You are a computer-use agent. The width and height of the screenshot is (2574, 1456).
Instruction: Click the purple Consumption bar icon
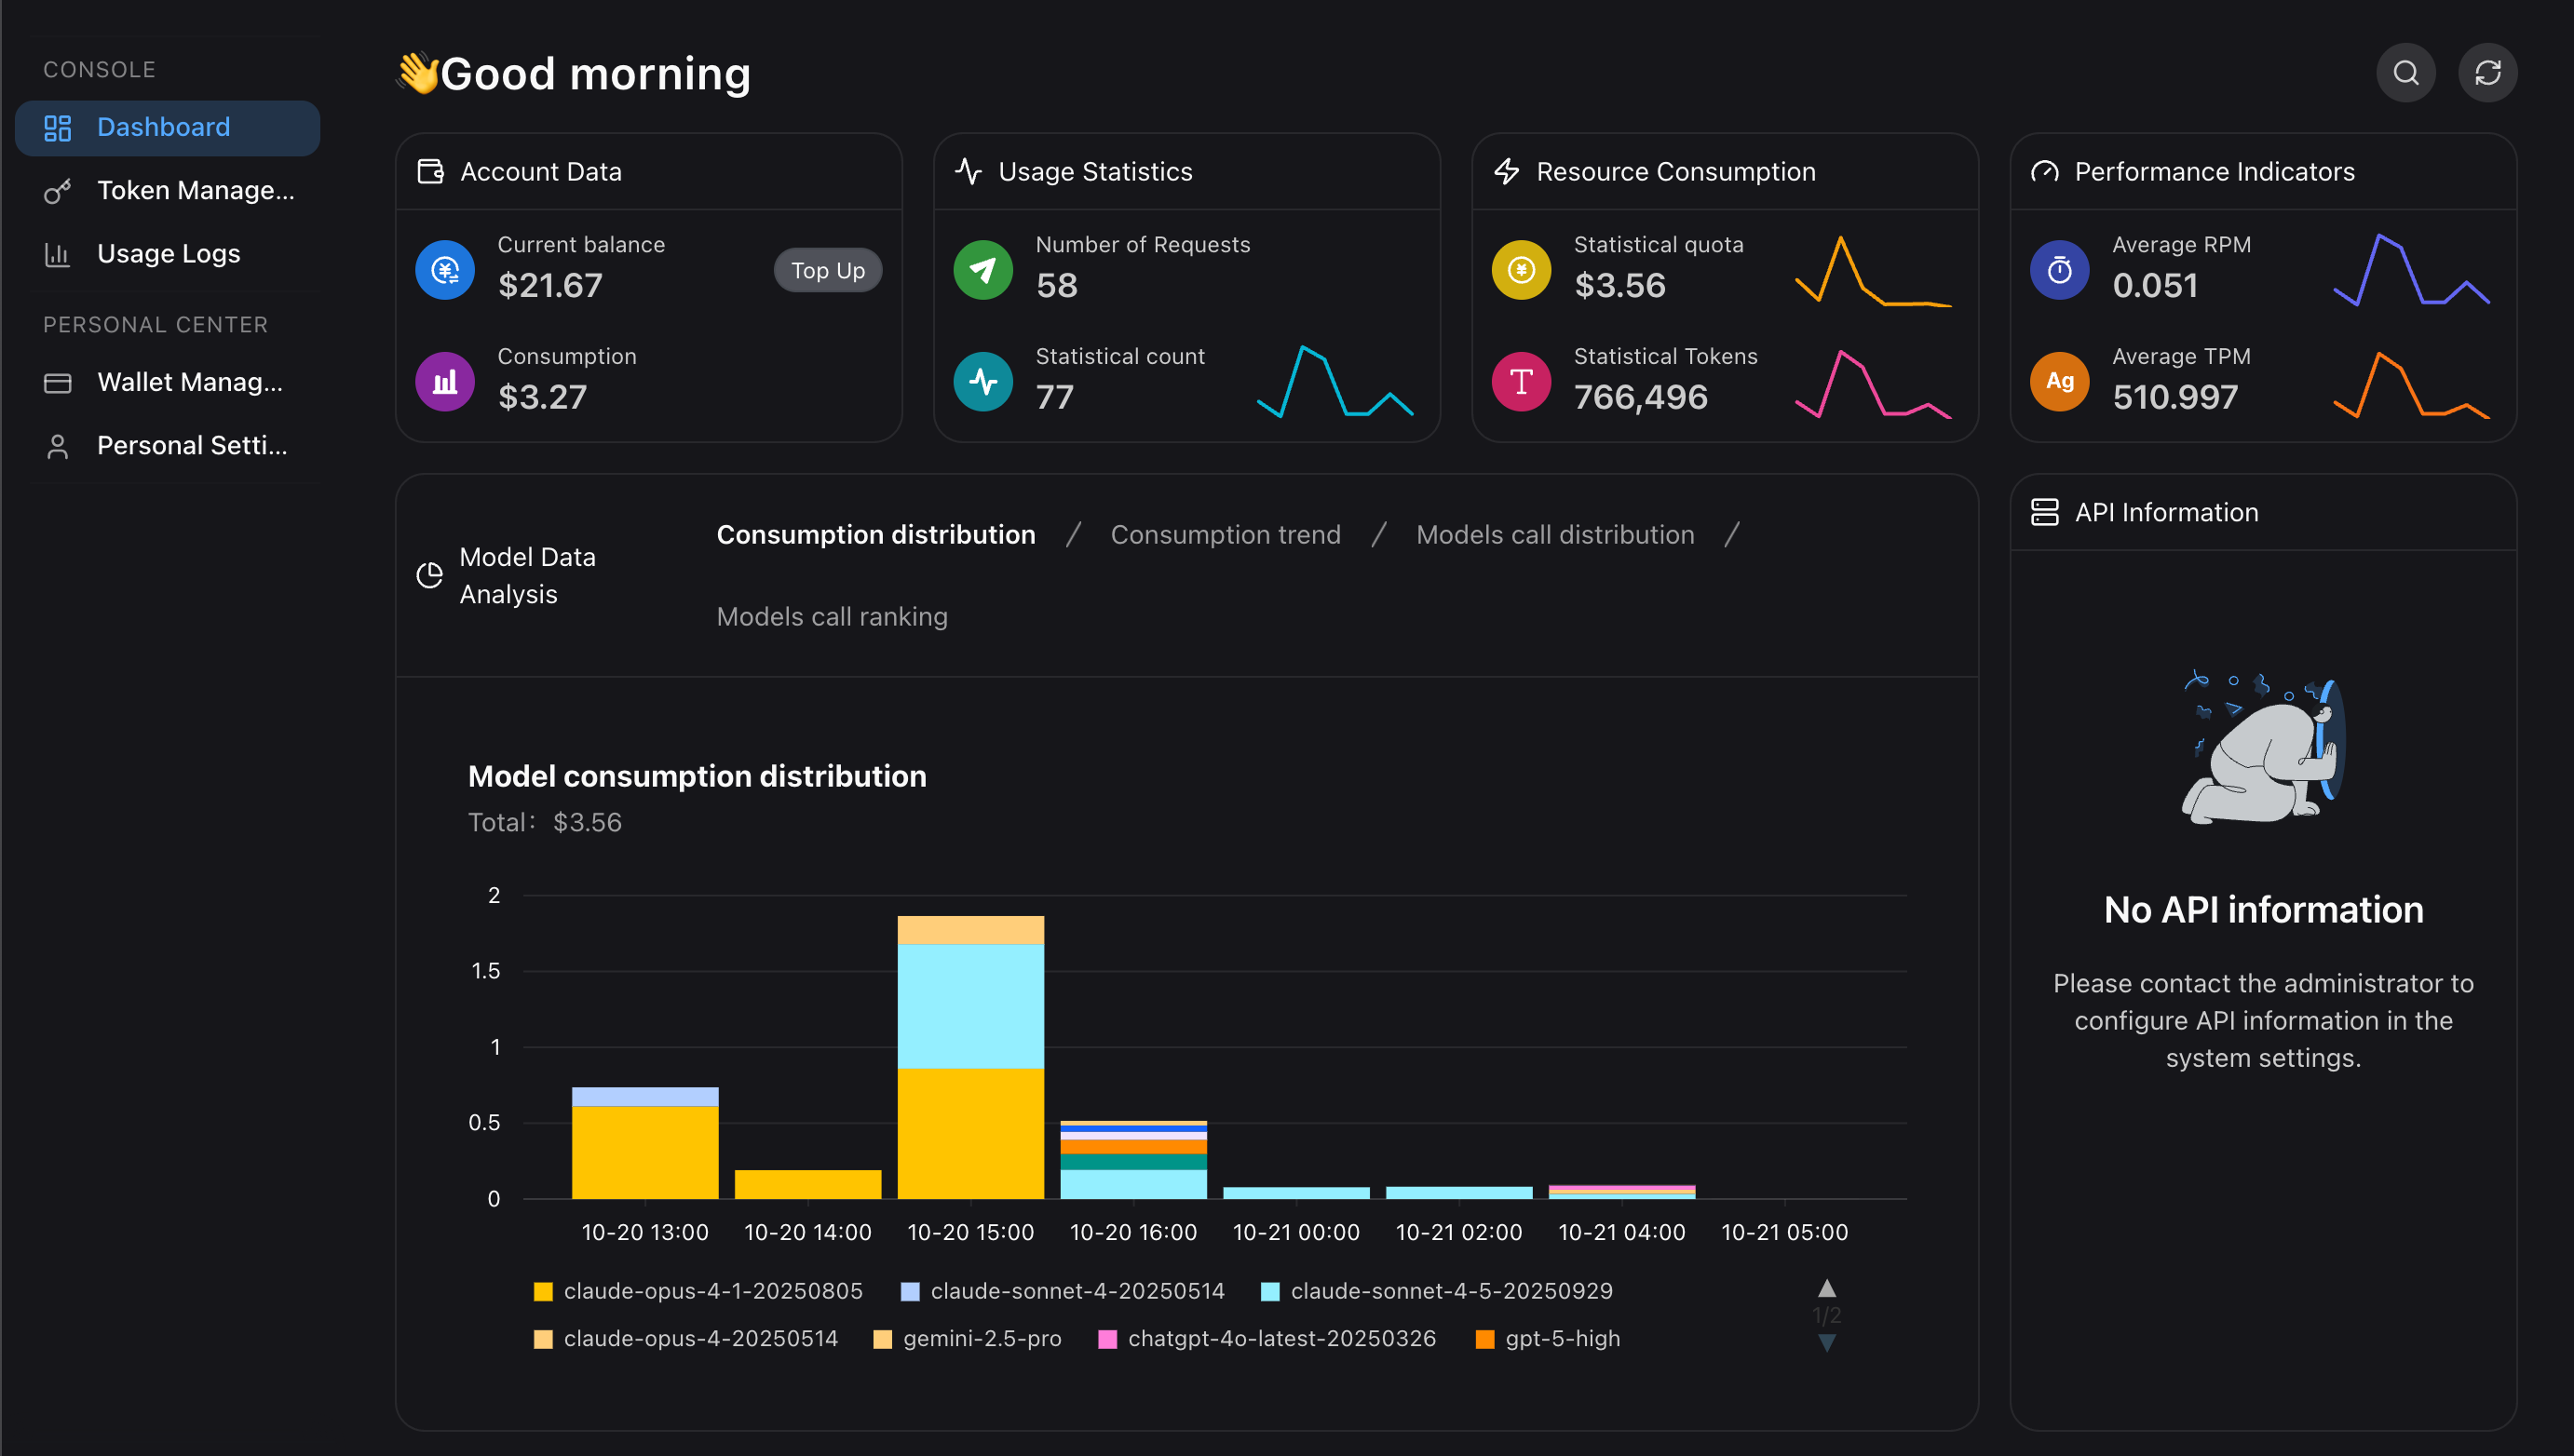tap(445, 381)
